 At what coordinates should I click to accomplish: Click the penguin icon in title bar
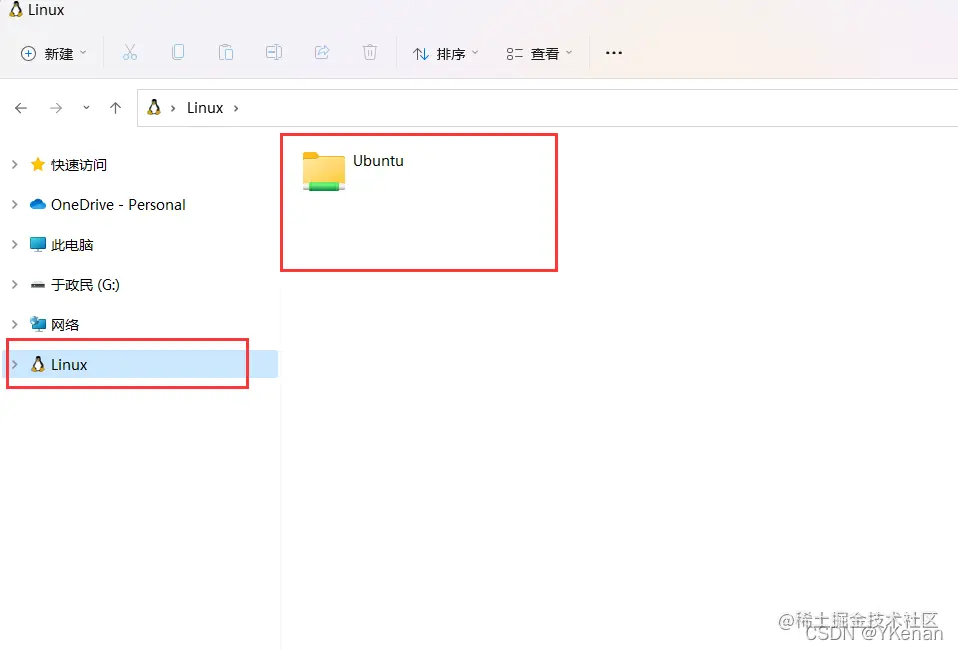[16, 9]
